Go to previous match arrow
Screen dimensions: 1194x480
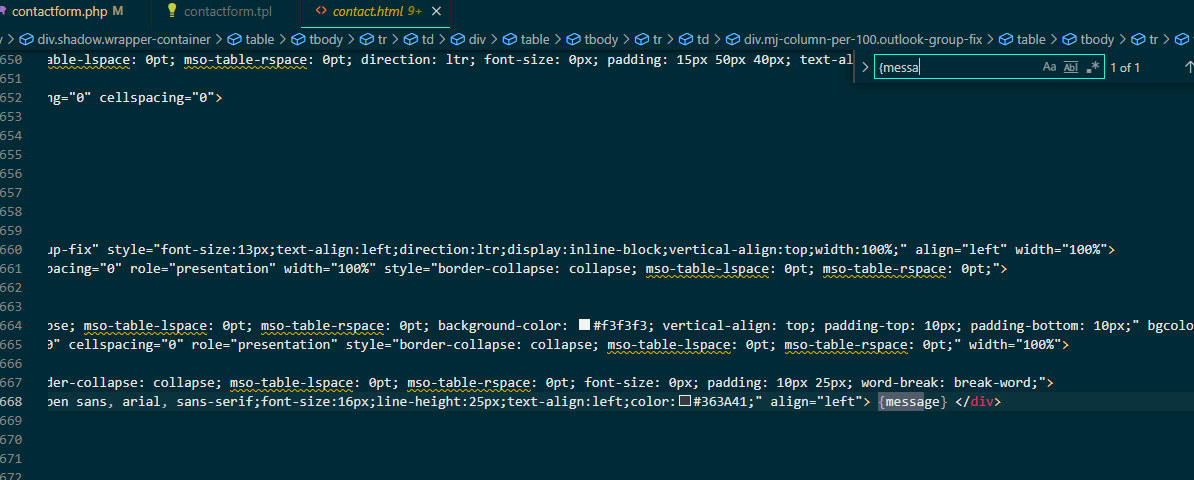coord(1188,67)
